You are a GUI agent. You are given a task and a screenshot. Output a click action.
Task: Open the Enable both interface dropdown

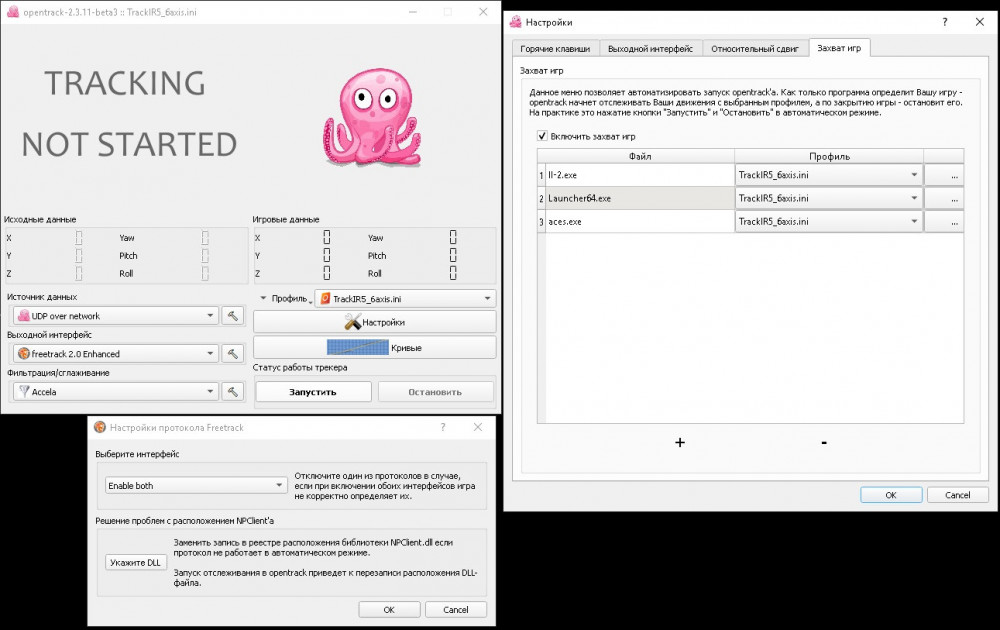(196, 485)
